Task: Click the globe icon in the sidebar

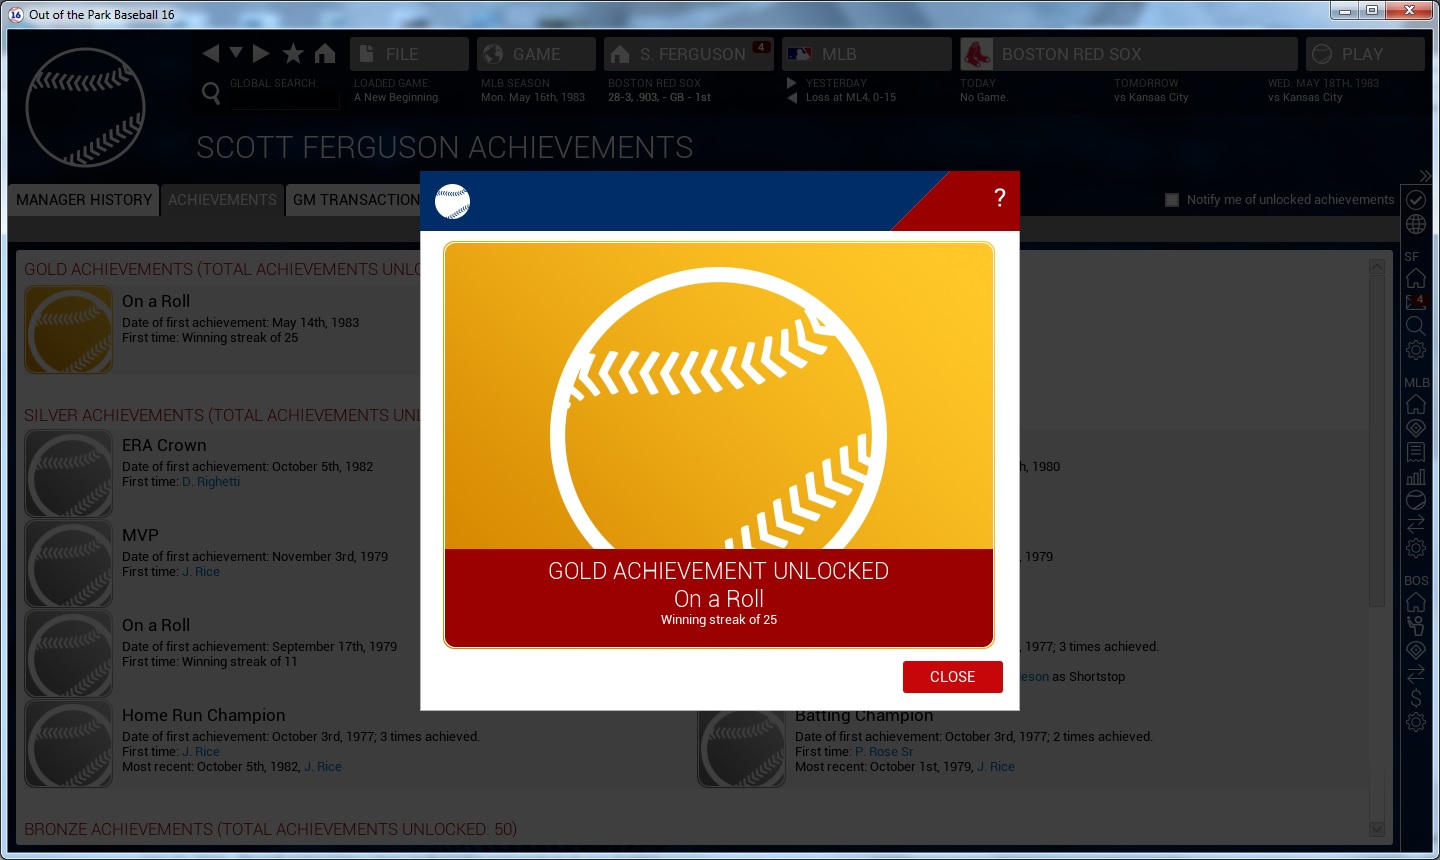Action: 1416,224
